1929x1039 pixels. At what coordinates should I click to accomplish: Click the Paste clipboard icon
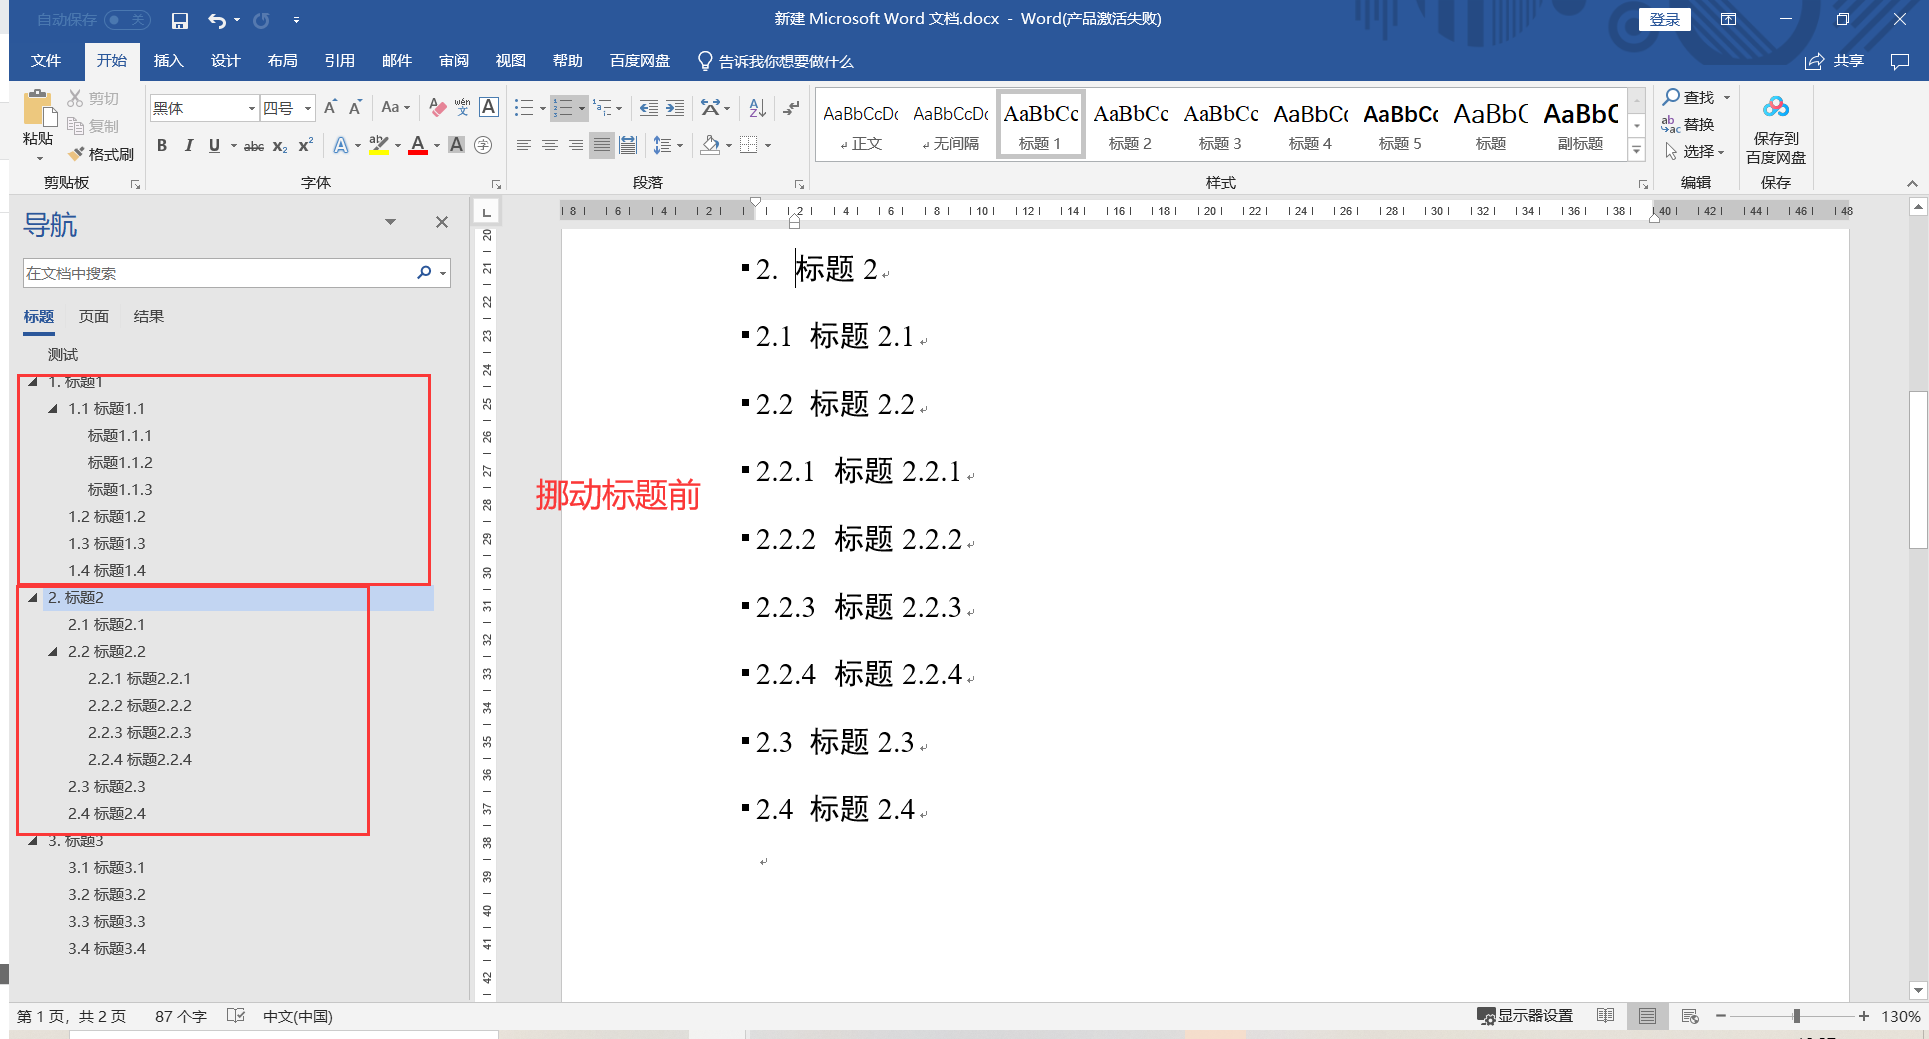(39, 110)
